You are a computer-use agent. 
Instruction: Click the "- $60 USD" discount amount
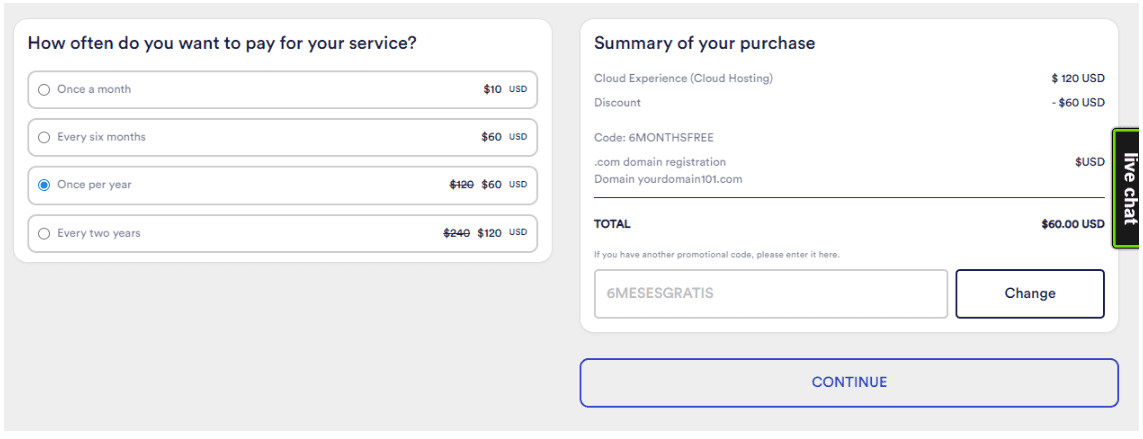click(x=1078, y=103)
